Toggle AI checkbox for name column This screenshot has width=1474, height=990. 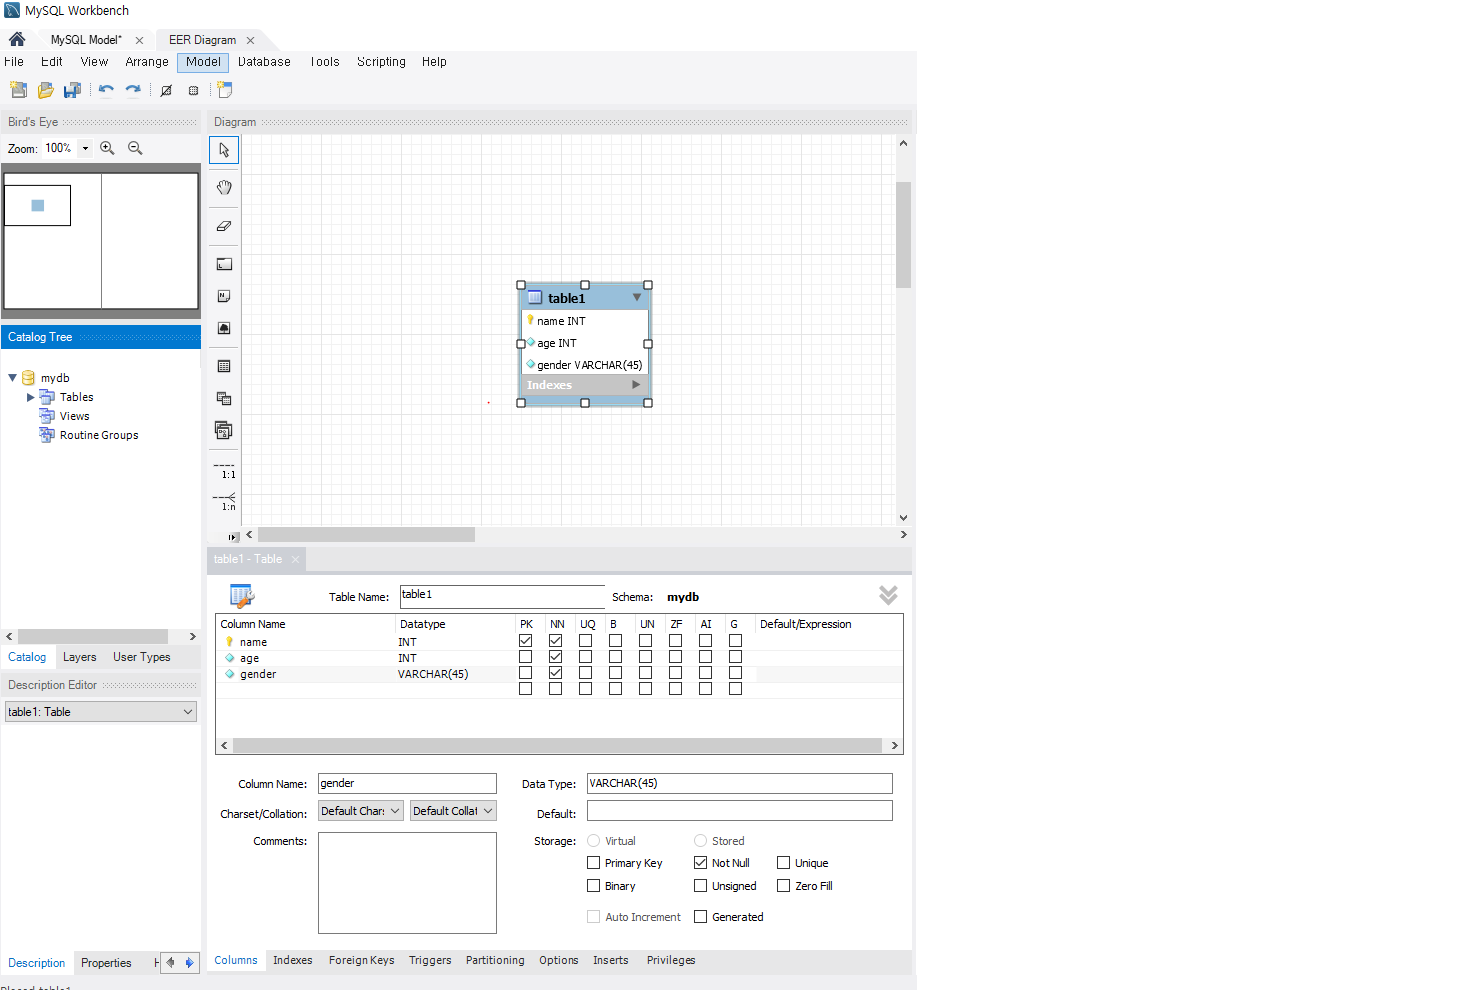click(x=705, y=641)
